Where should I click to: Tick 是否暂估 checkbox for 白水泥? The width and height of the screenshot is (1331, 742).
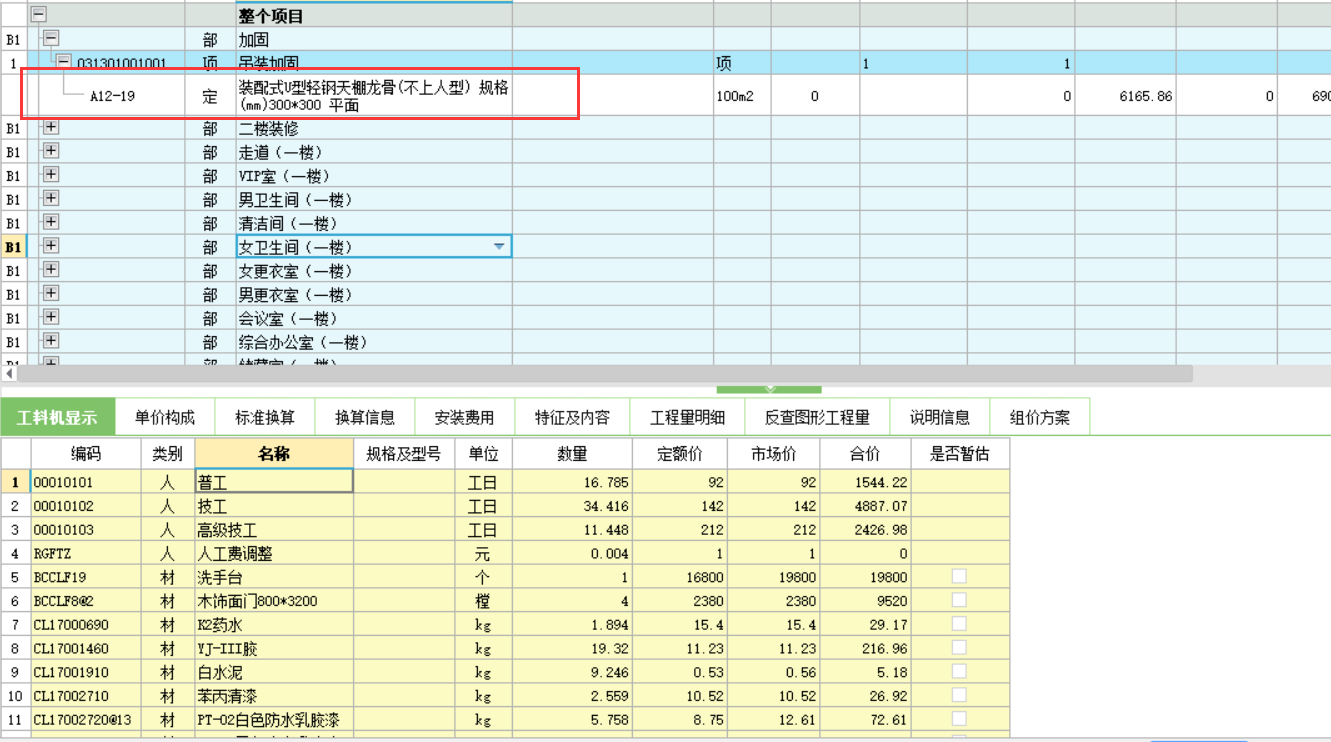[959, 671]
